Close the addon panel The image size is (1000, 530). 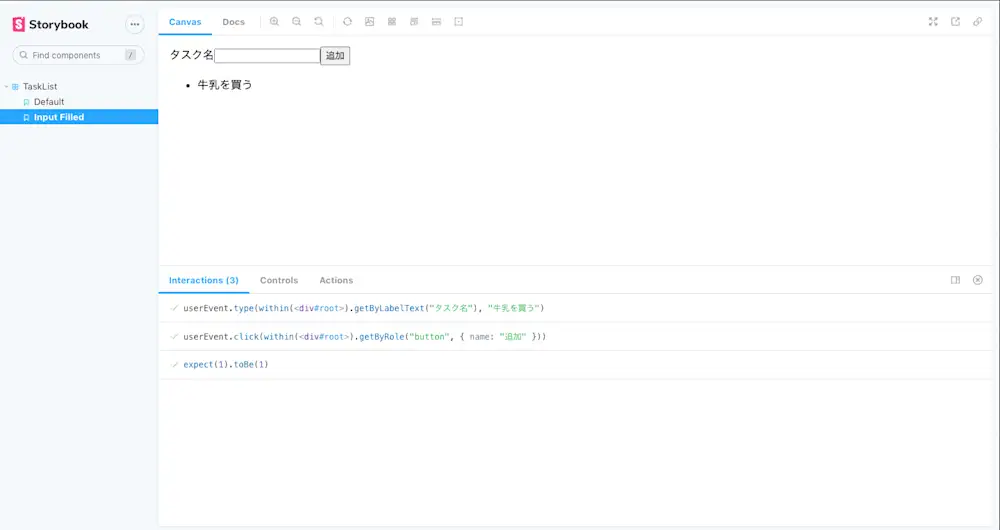978,280
